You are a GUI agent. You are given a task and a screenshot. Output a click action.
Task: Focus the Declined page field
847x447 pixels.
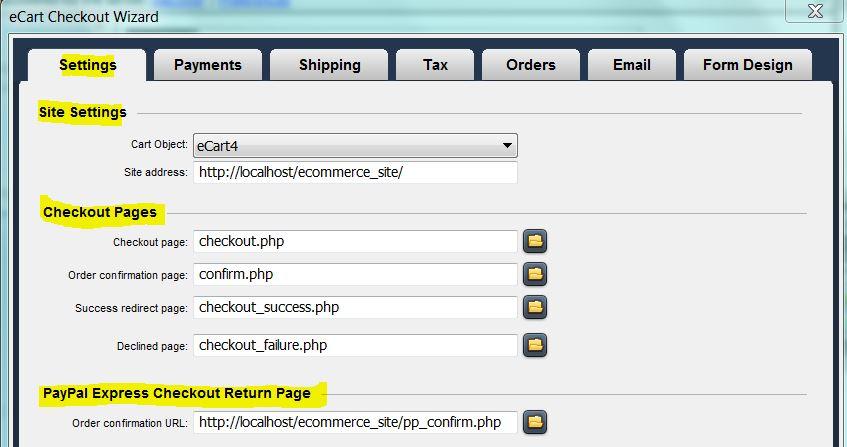pyautogui.click(x=355, y=345)
